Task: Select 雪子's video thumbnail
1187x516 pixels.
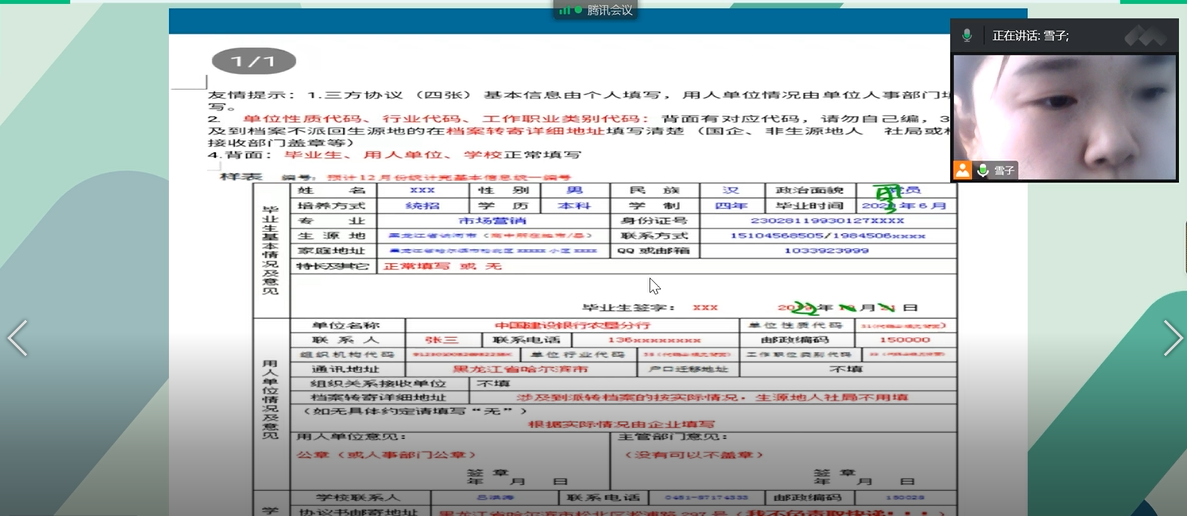Action: pyautogui.click(x=1064, y=117)
